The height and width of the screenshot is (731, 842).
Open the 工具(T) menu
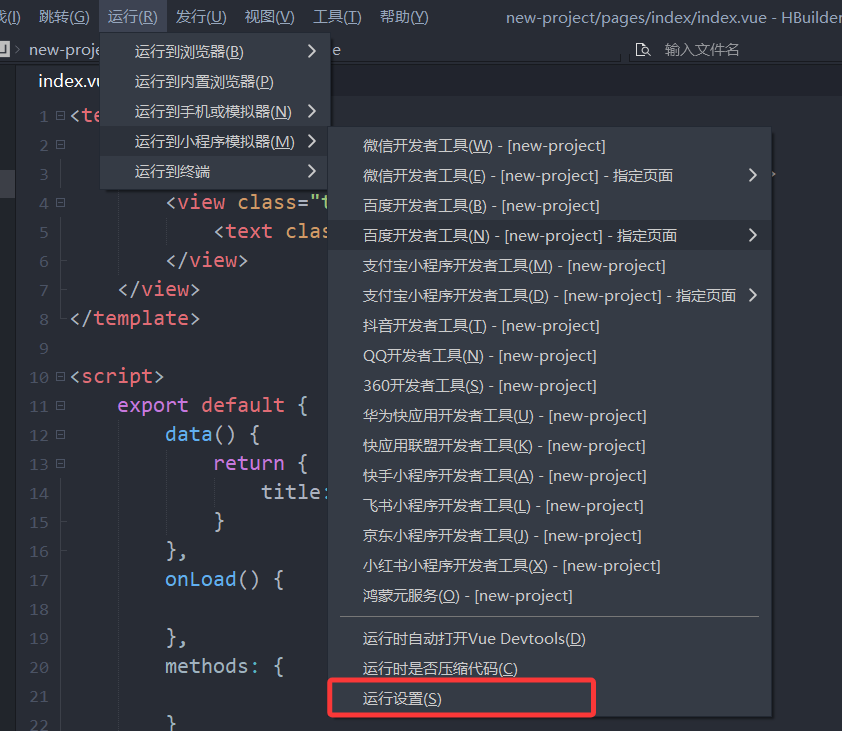click(x=337, y=17)
